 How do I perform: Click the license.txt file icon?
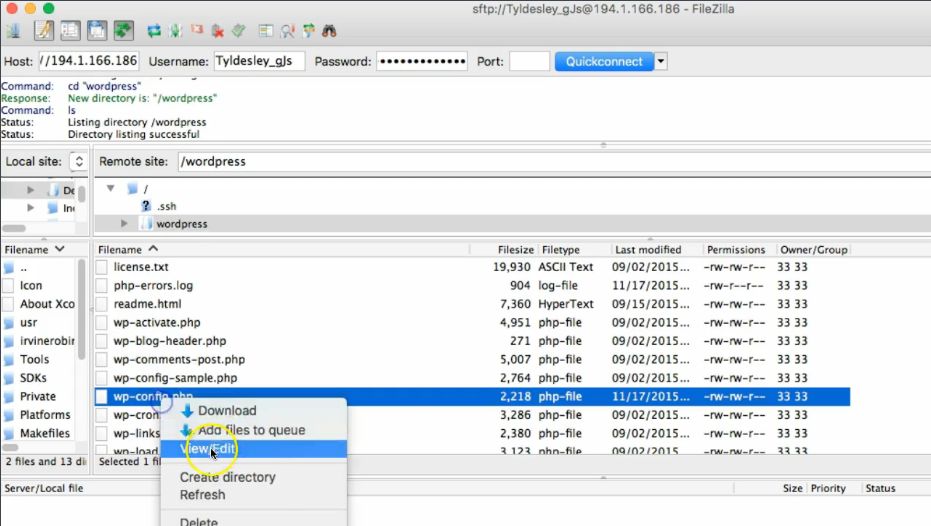coord(102,267)
